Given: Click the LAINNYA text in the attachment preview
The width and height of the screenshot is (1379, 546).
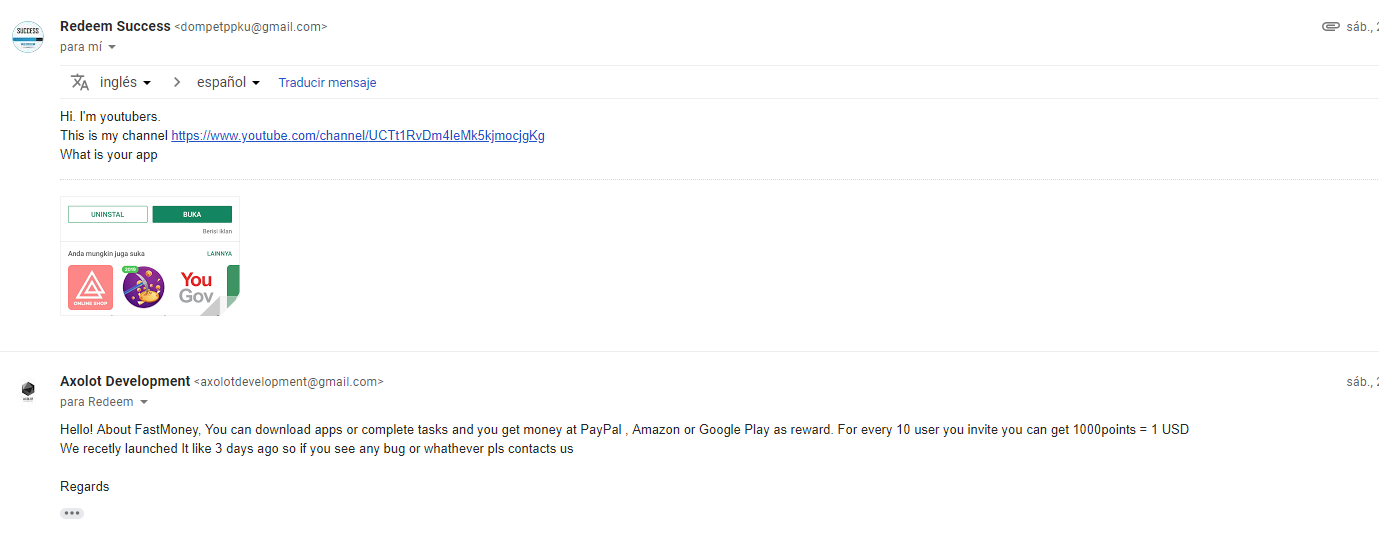Looking at the screenshot, I should (x=219, y=254).
